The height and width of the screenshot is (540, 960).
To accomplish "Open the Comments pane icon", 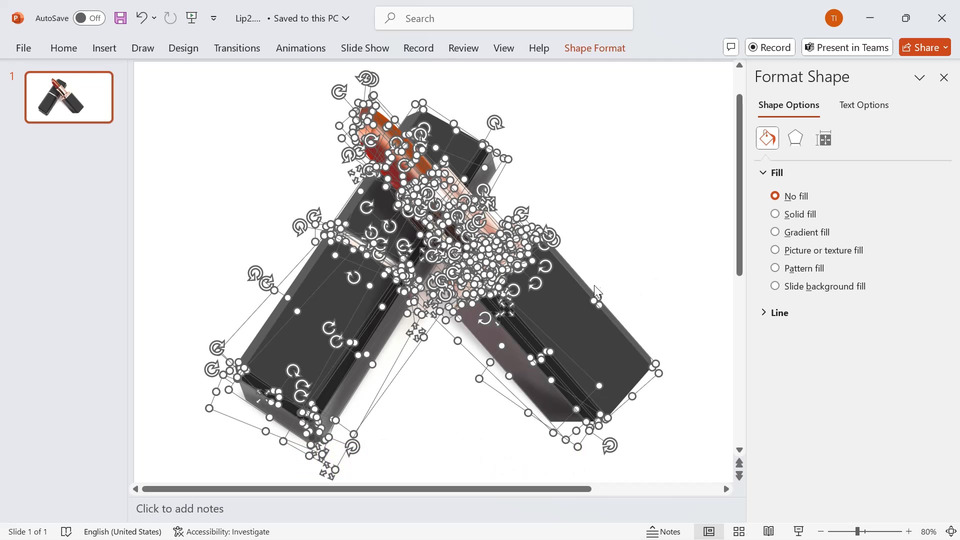I will [730, 47].
